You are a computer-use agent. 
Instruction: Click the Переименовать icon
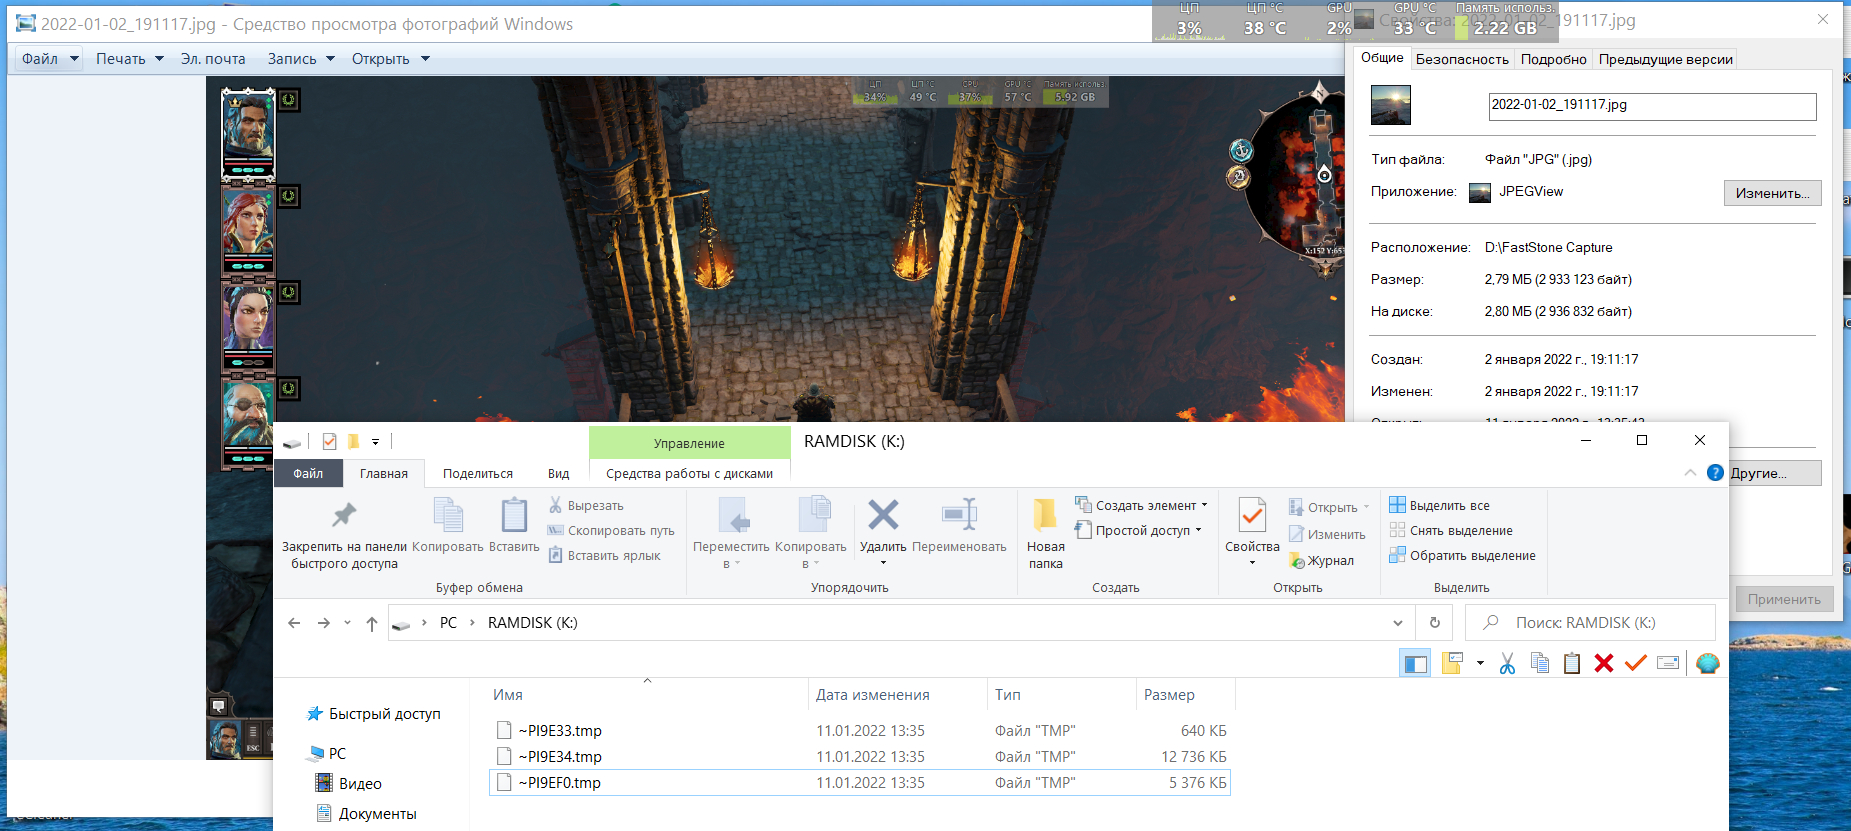click(x=959, y=514)
